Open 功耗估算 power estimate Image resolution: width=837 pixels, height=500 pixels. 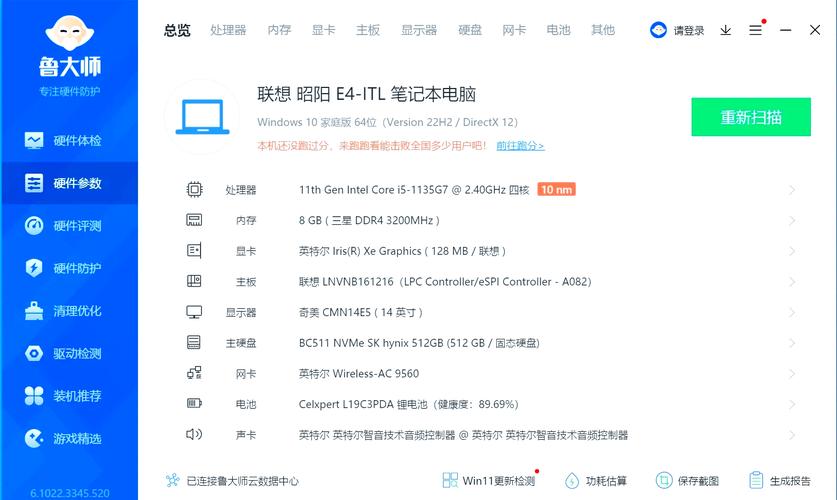[596, 481]
